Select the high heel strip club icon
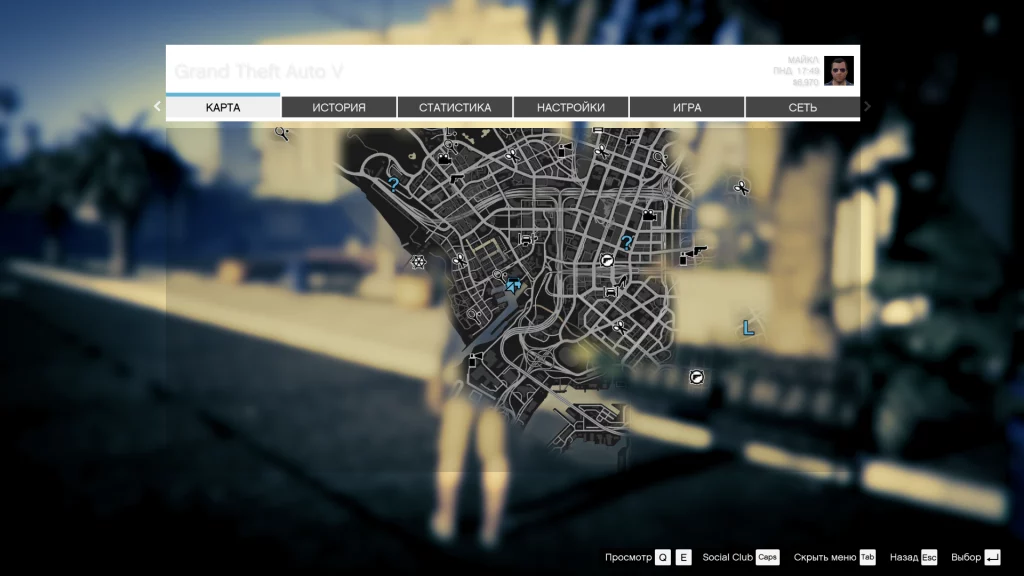This screenshot has height=576, width=1024. click(x=621, y=282)
